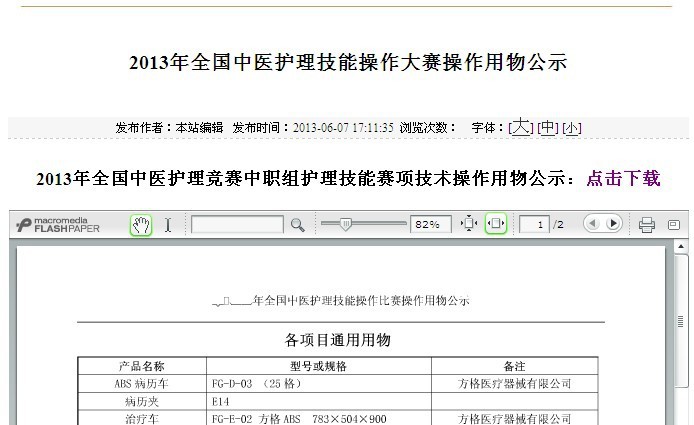The image size is (694, 425).
Task: Print the FlashPaper document
Action: (647, 225)
